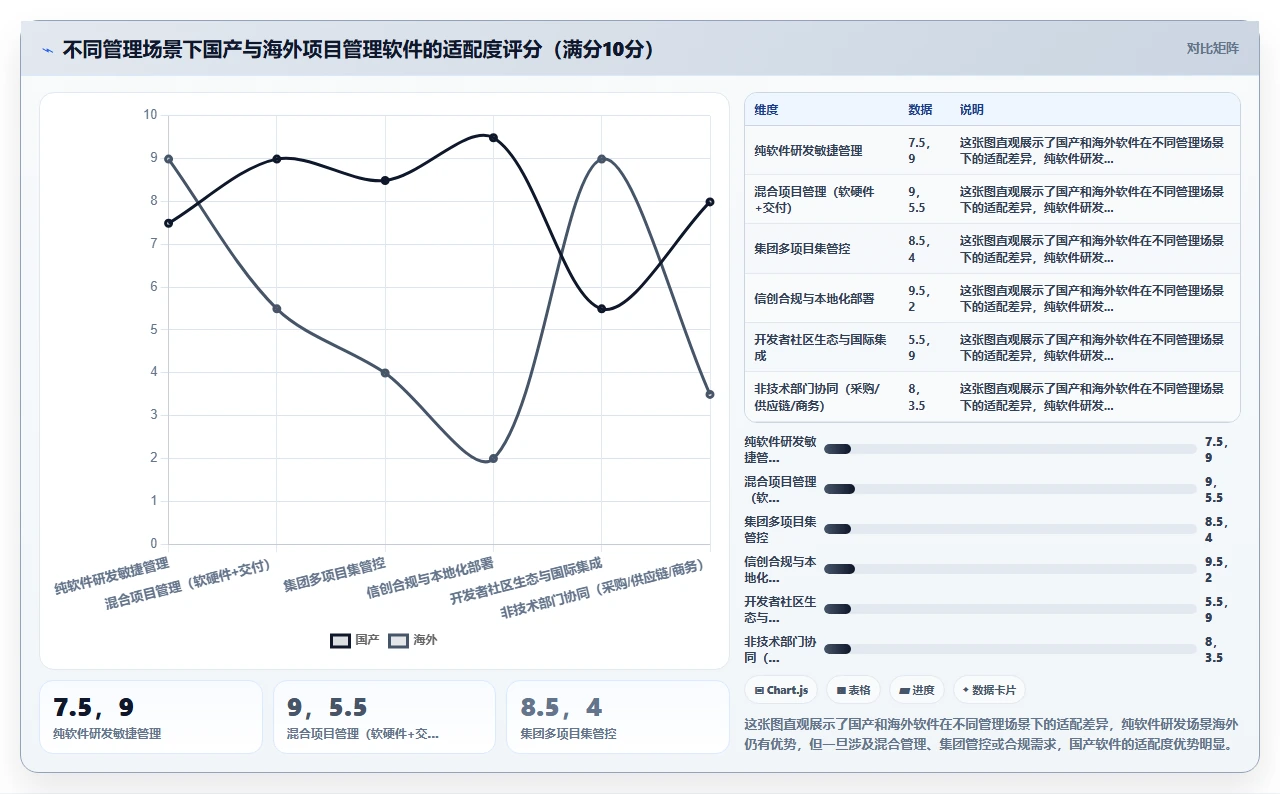1280x794 pixels.
Task: Select the 表格 chip
Action: [853, 690]
